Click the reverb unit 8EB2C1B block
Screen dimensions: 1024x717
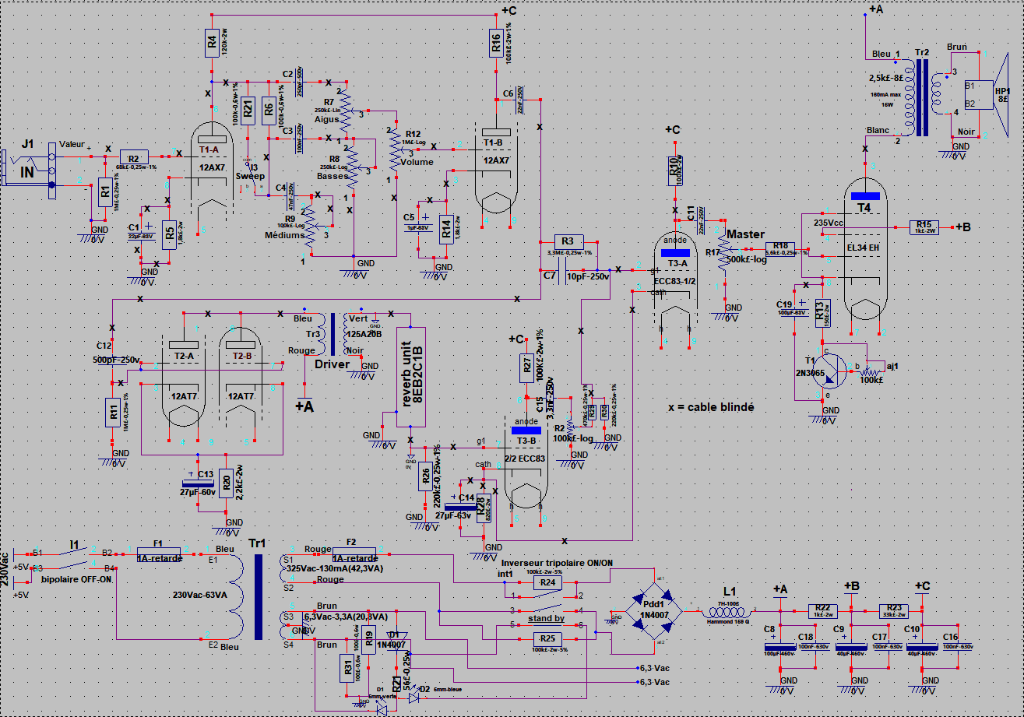405,377
